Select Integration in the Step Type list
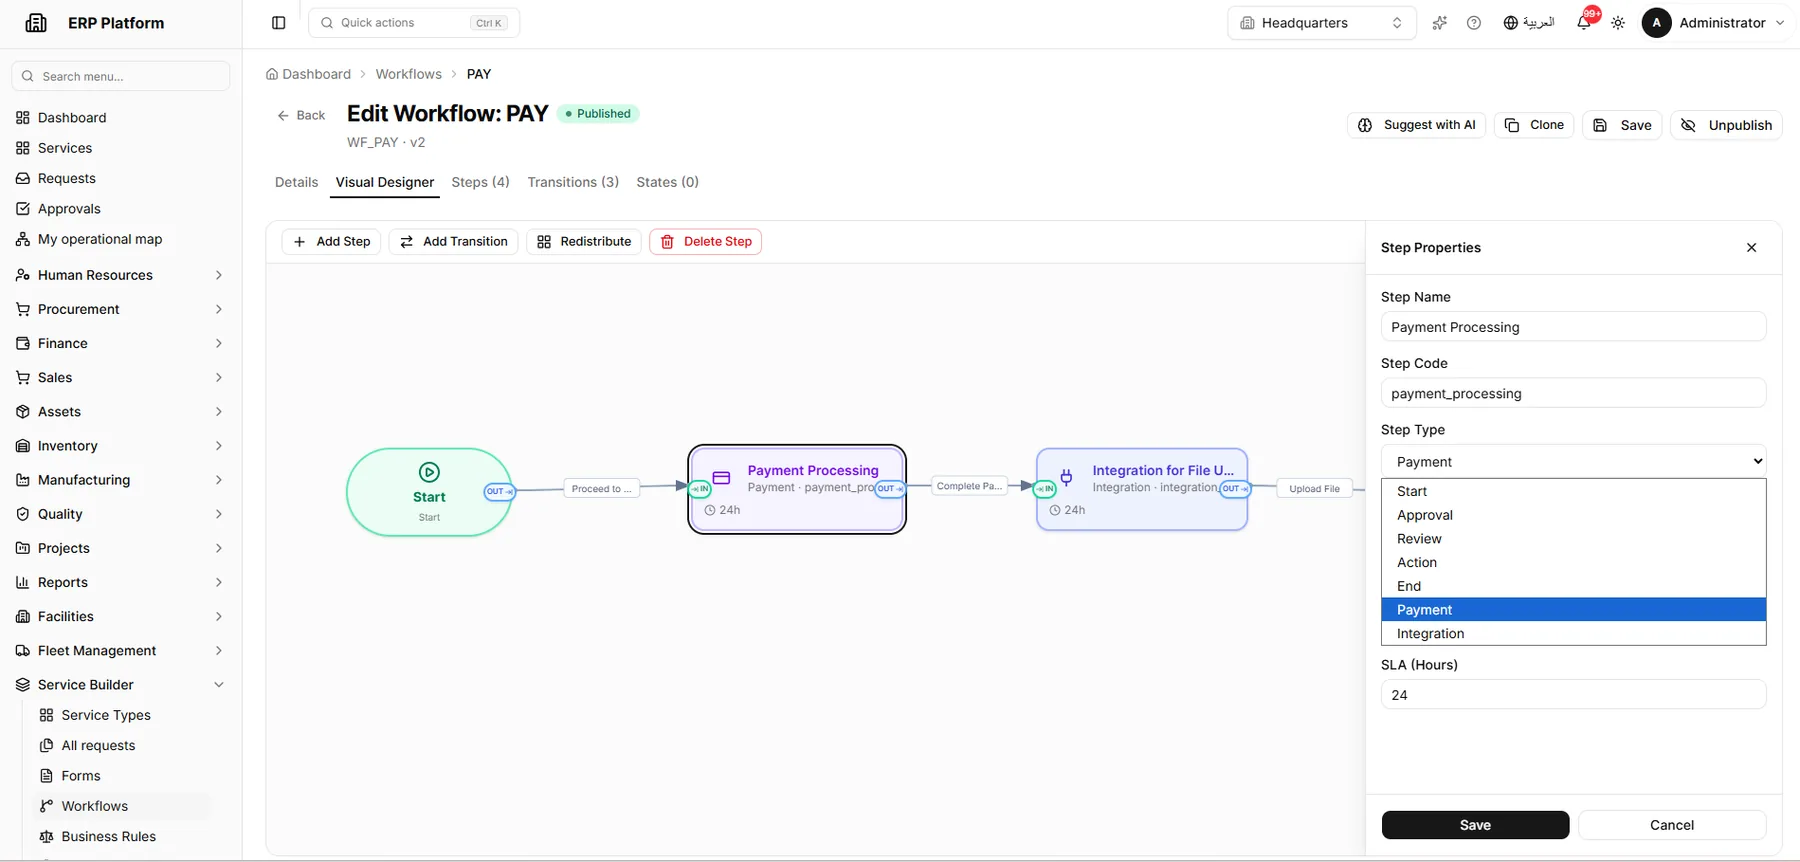 click(1573, 634)
